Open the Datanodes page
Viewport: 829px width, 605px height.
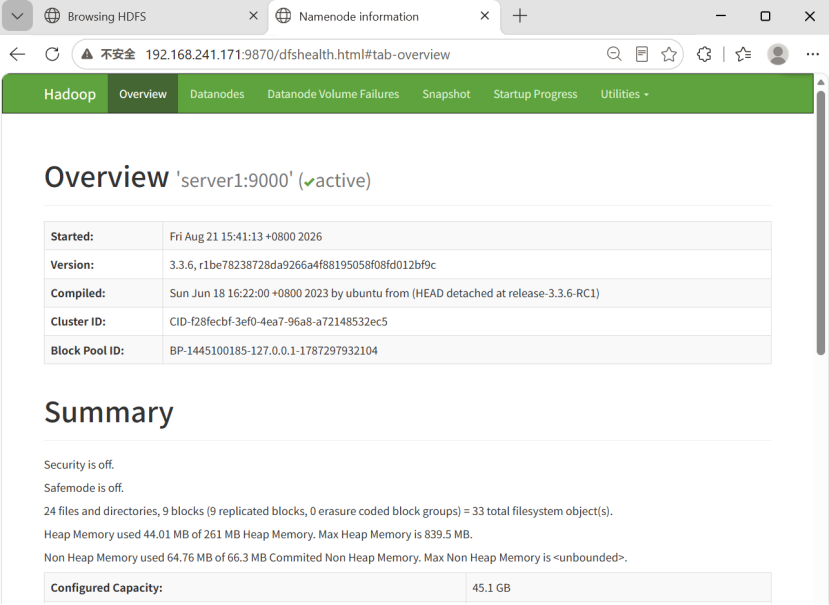point(217,94)
